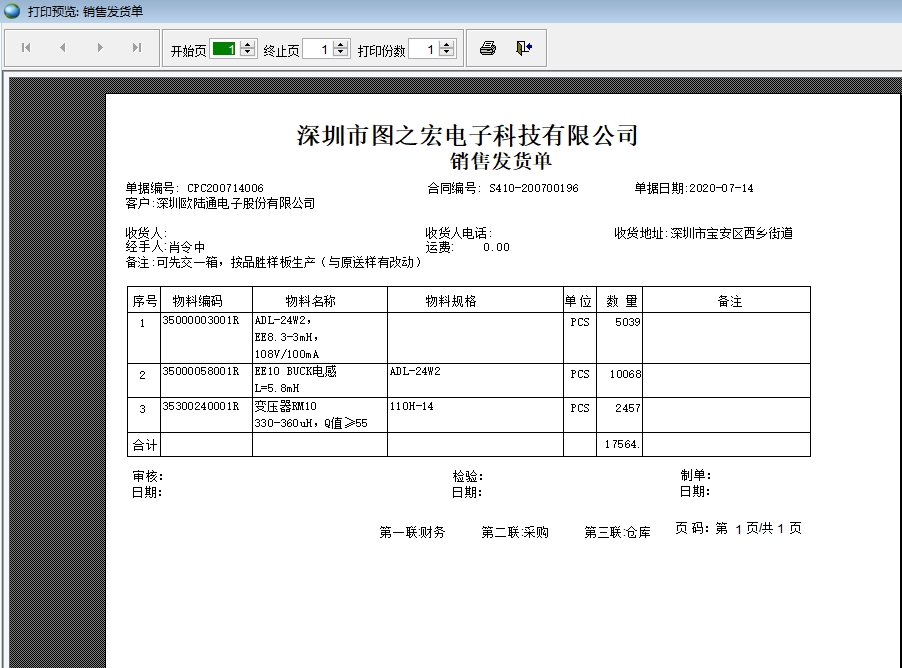Click the globe icon in the title bar
Screen dimensions: 902x668
[x=9, y=9]
